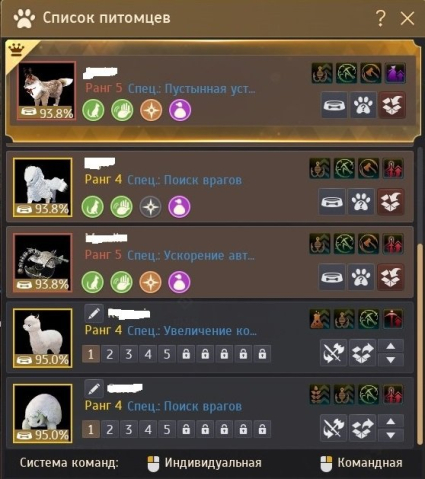Choose the Командная command system option
This screenshot has height=479, width=425.
361,463
